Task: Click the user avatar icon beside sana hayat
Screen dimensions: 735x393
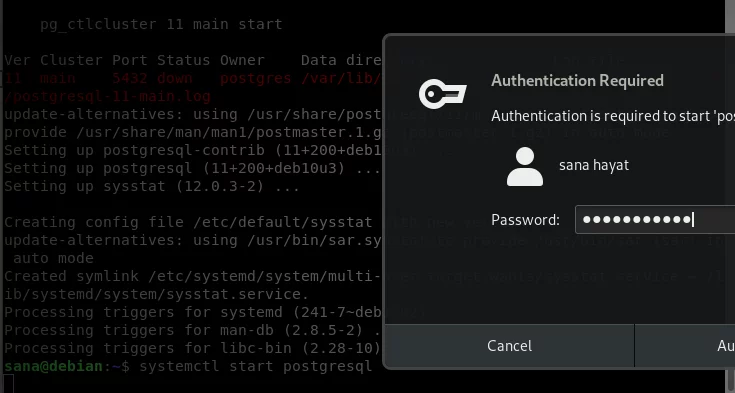Action: pos(525,166)
